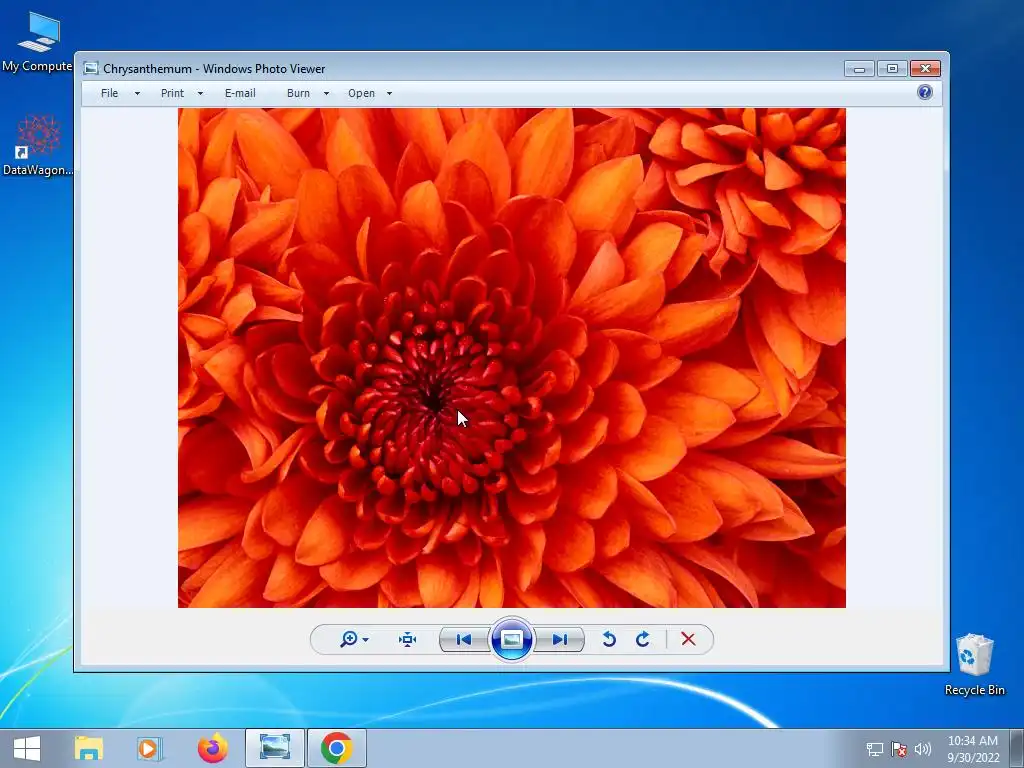The height and width of the screenshot is (768, 1024).
Task: Open Windows Media Player from taskbar
Action: 150,748
